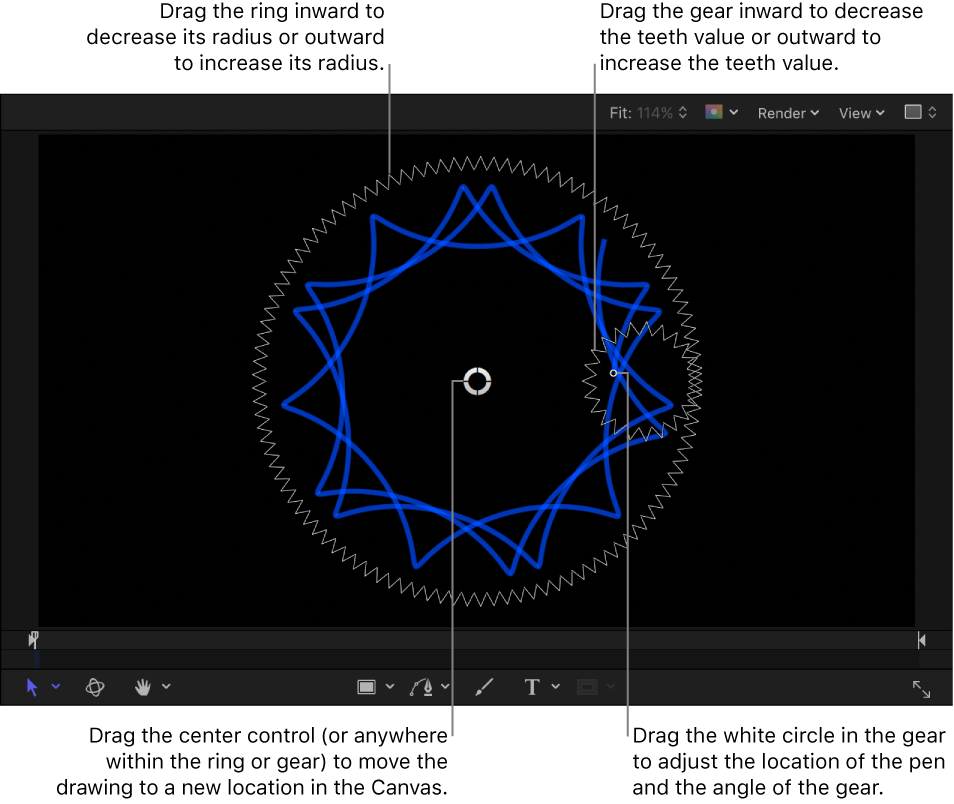Open the Text tool chevron menu
The width and height of the screenshot is (954, 804).
pyautogui.click(x=554, y=687)
